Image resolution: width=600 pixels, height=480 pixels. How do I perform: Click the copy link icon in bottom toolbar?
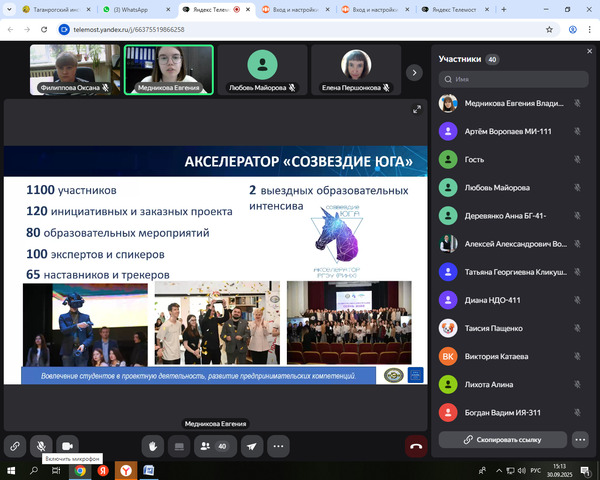15,446
